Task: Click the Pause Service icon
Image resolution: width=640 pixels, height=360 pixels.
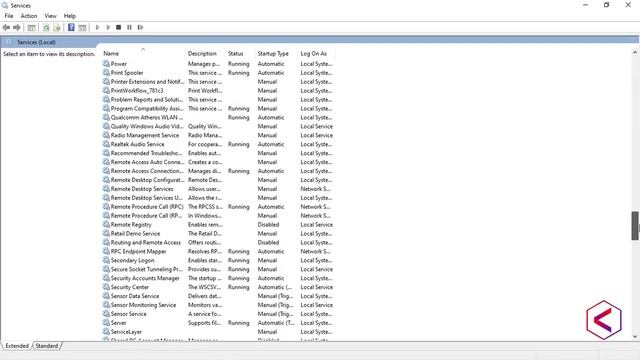Action: point(129,27)
